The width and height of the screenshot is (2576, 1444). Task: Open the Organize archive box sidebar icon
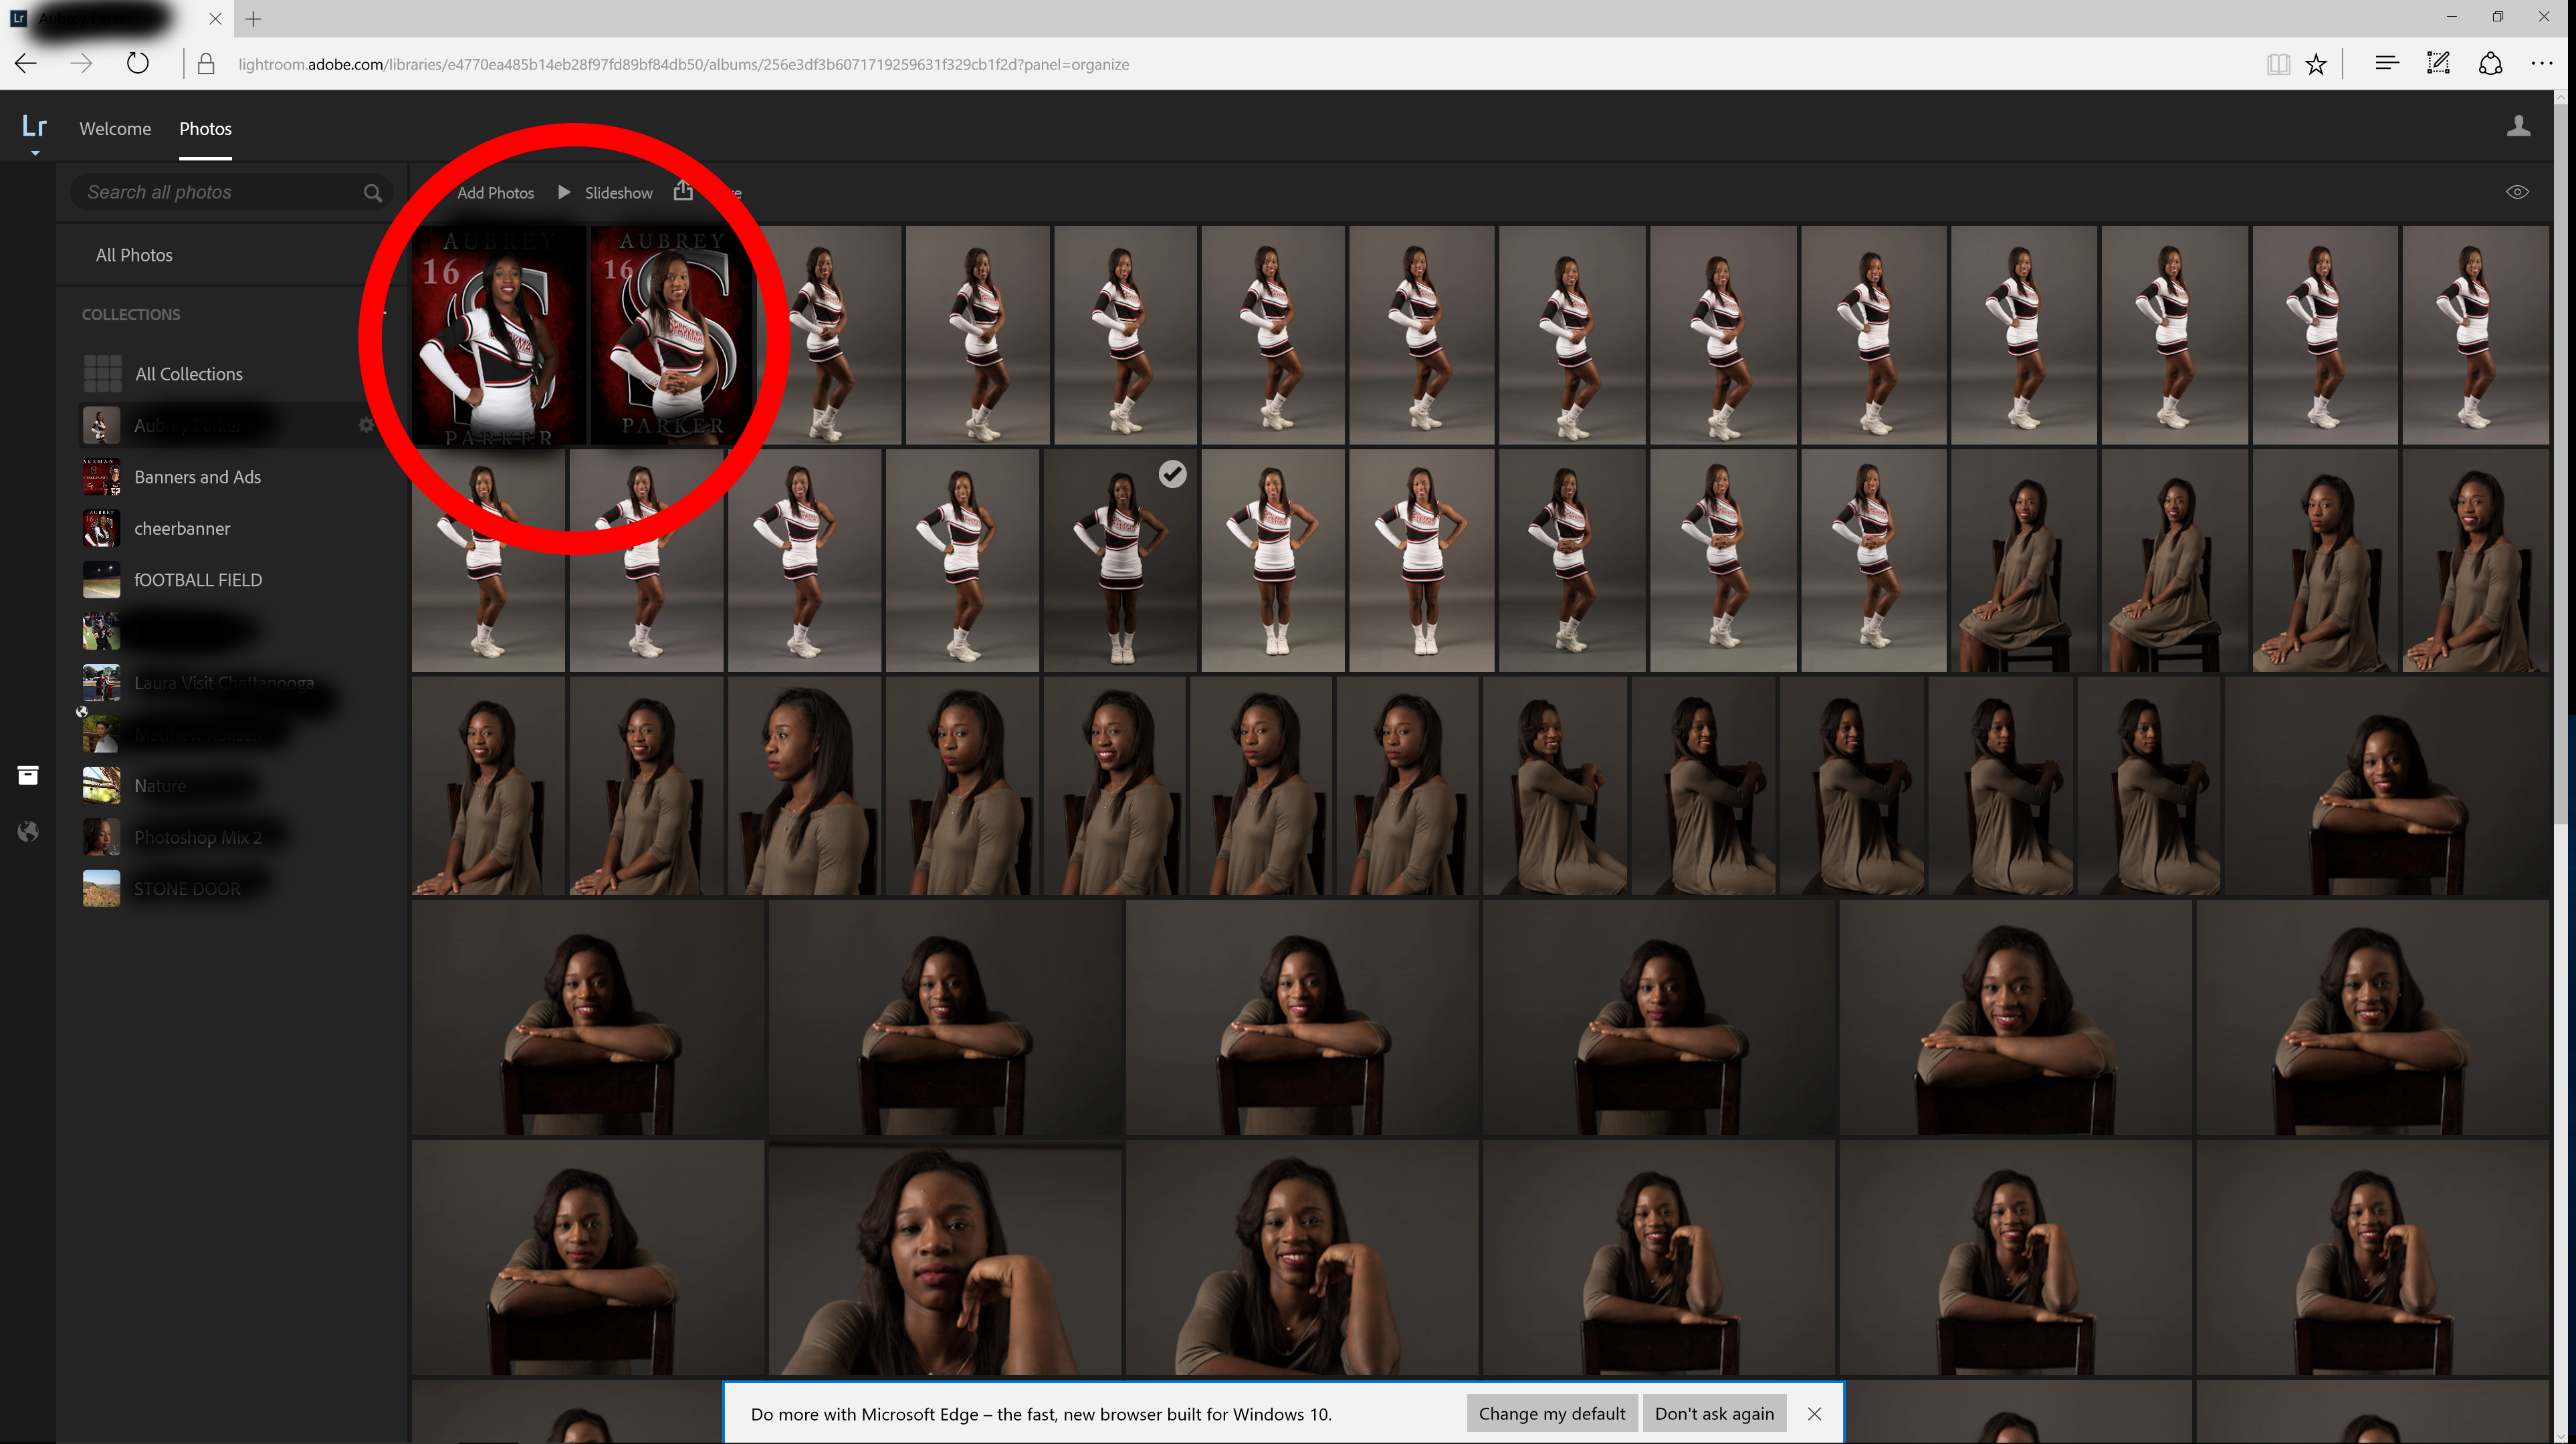tap(28, 775)
